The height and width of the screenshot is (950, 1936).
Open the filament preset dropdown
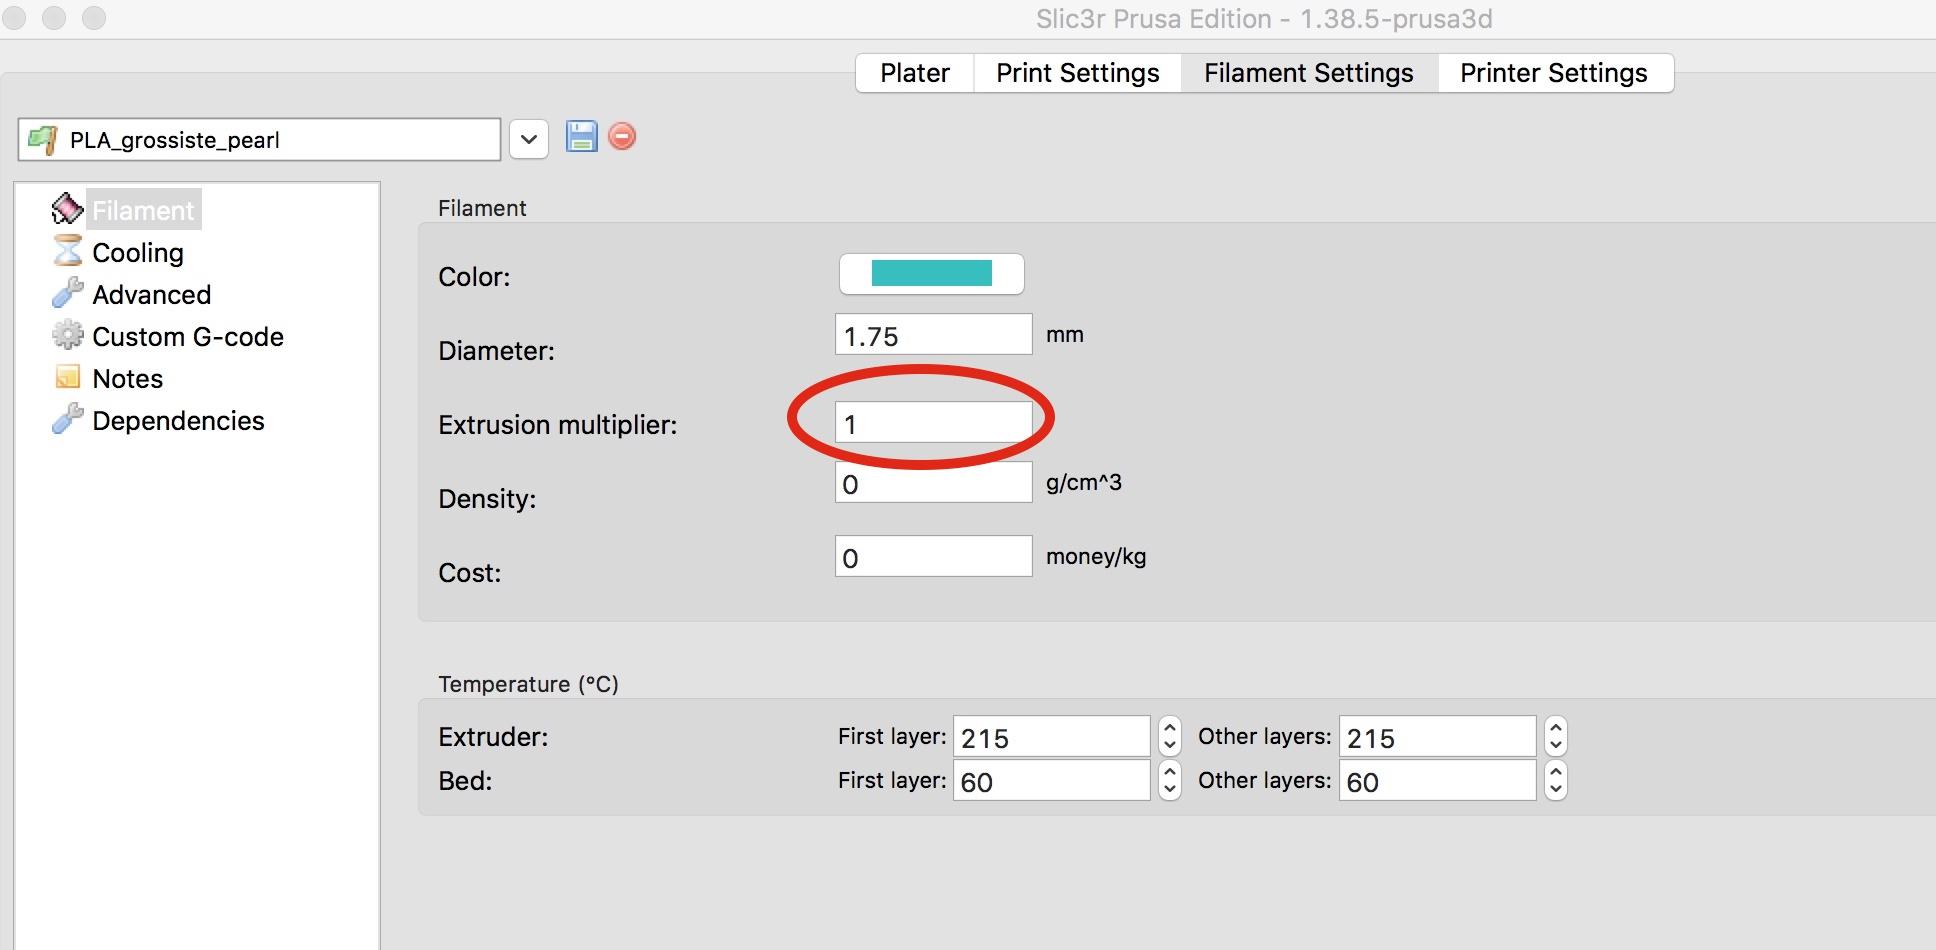click(529, 139)
